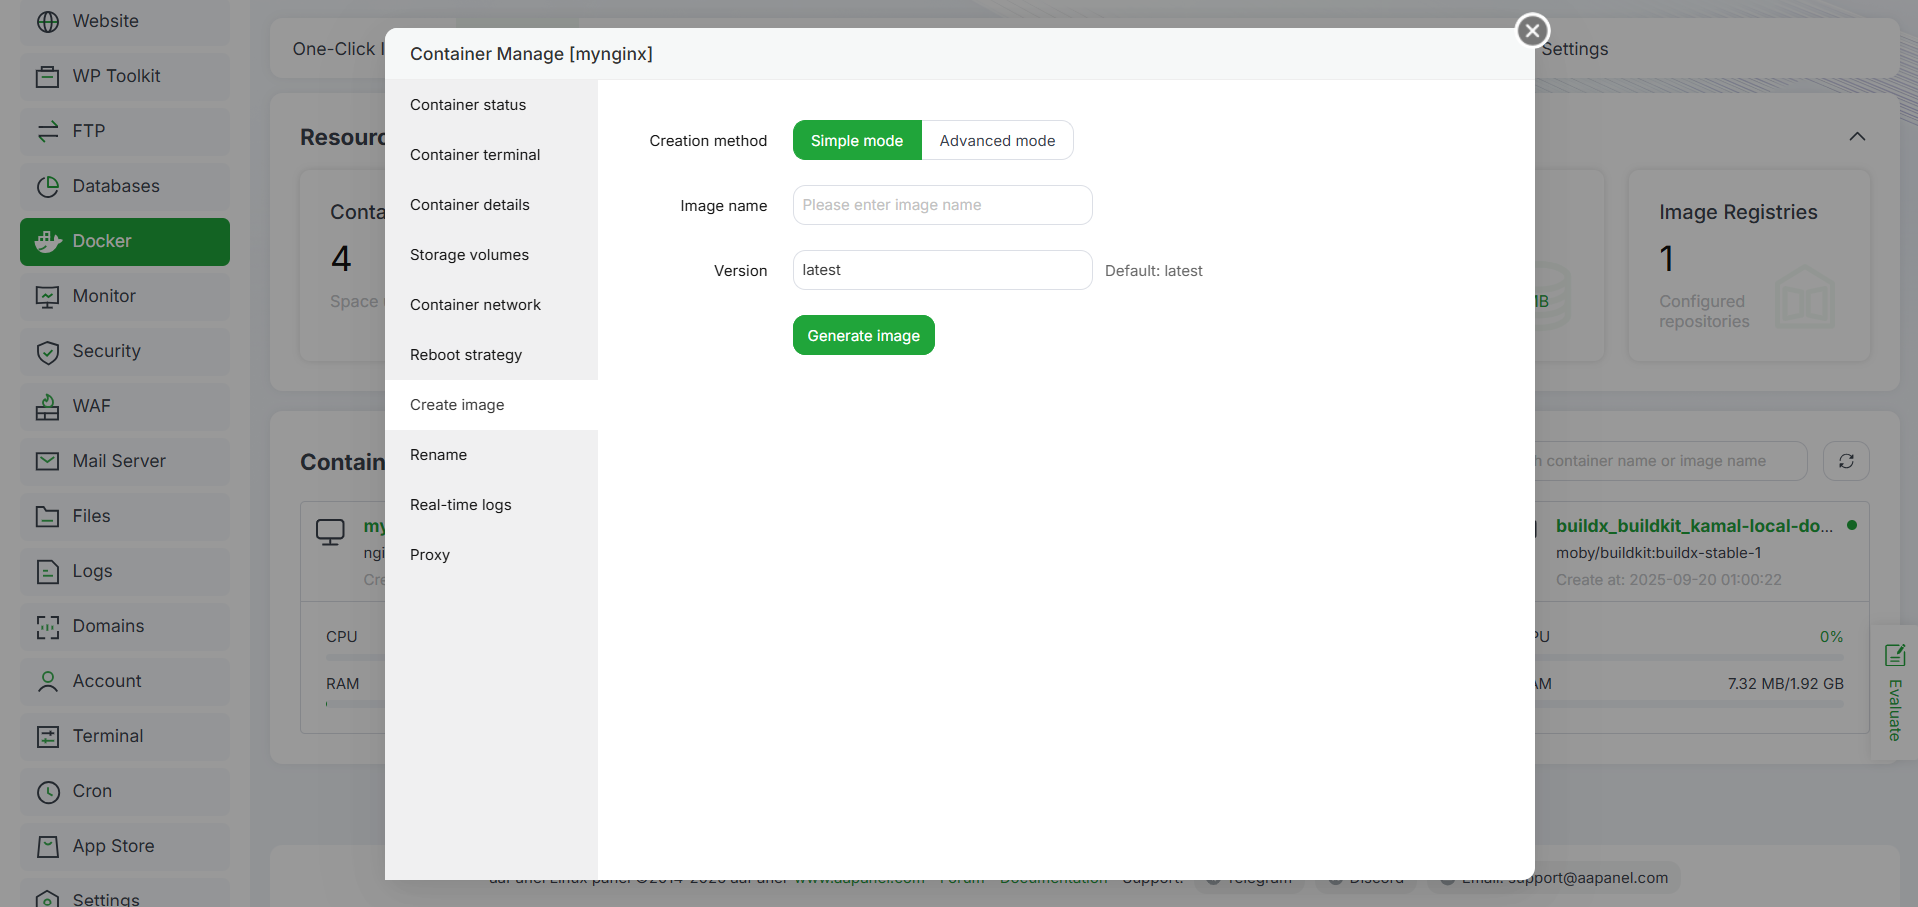The height and width of the screenshot is (907, 1918).
Task: Collapse the Resources section chevron
Action: pyautogui.click(x=1857, y=136)
